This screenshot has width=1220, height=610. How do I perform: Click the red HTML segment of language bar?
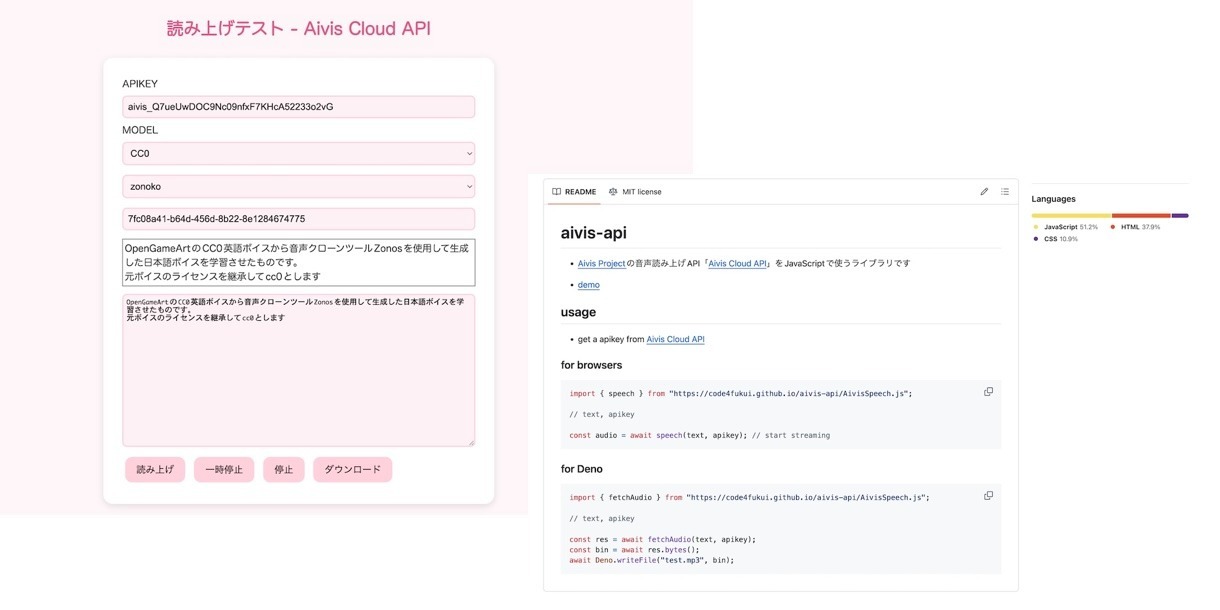pos(1141,215)
